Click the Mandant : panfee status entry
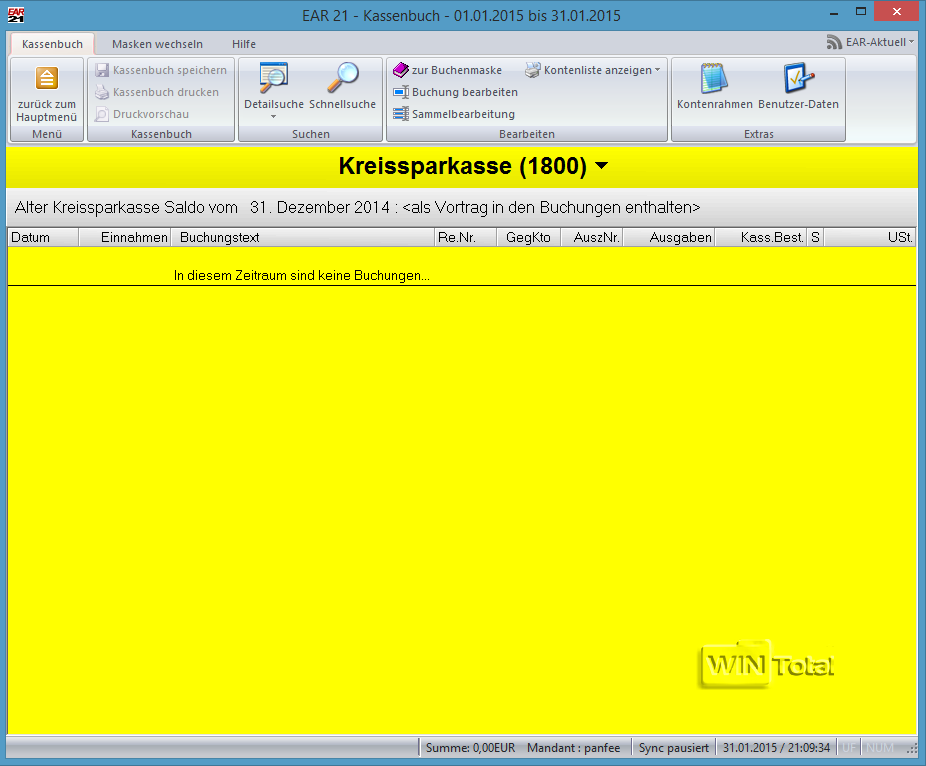This screenshot has height=766, width=926. [573, 748]
